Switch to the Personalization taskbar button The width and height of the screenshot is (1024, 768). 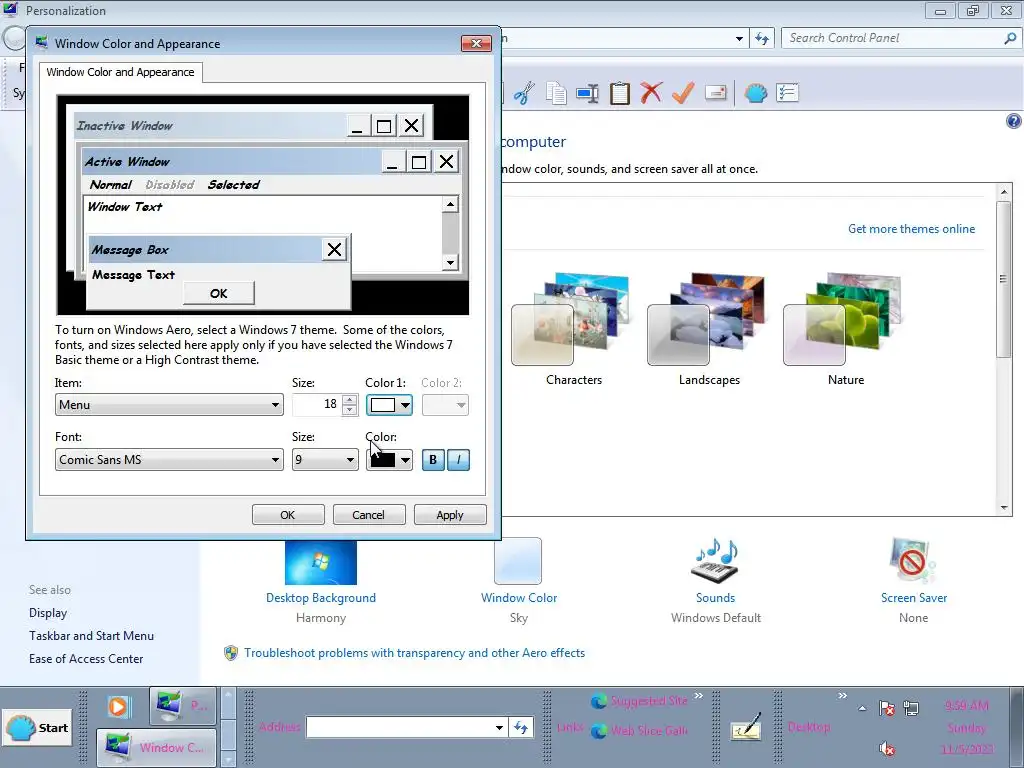point(182,705)
